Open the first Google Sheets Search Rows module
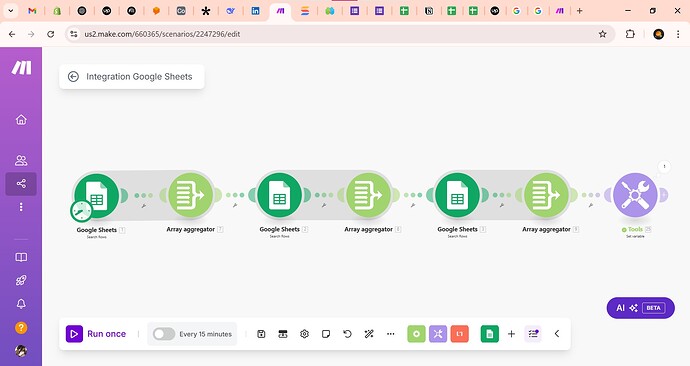 pyautogui.click(x=96, y=195)
